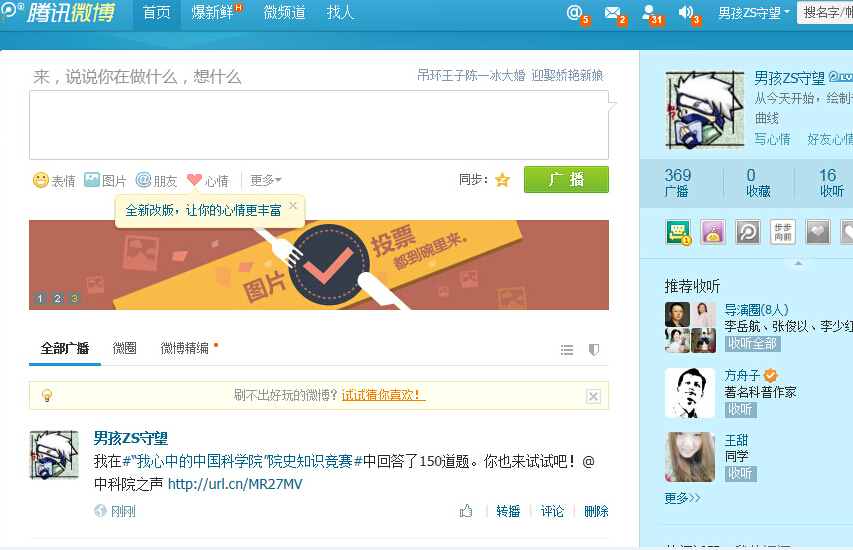Screen dimensions: 853x550
Task: Open the @ mentions notification icon
Action: tap(574, 12)
